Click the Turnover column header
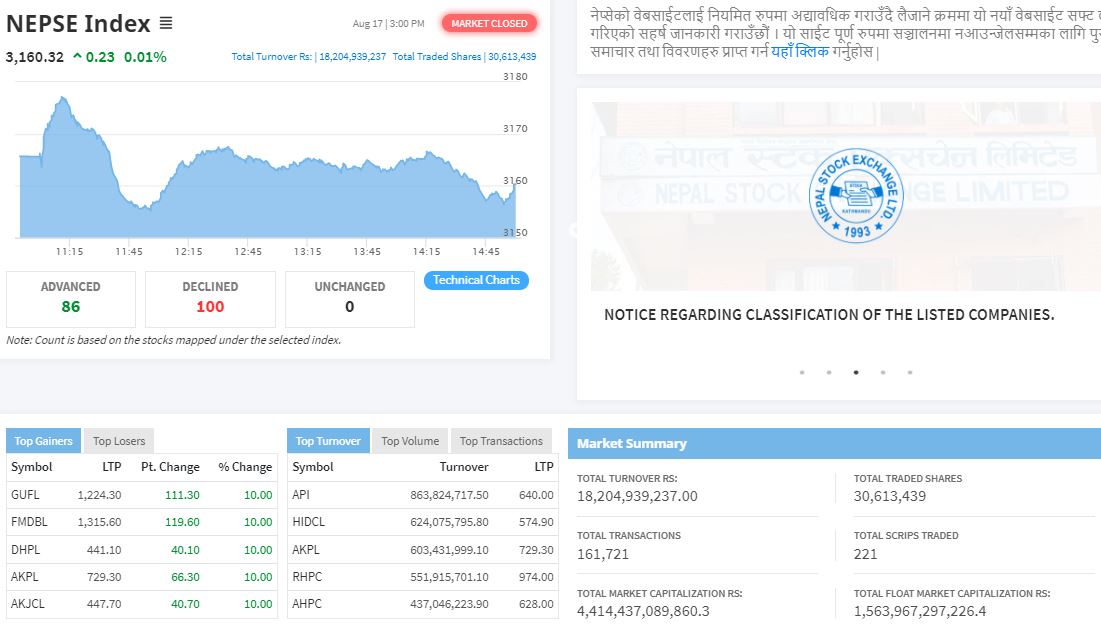This screenshot has width=1101, height=626. [464, 467]
